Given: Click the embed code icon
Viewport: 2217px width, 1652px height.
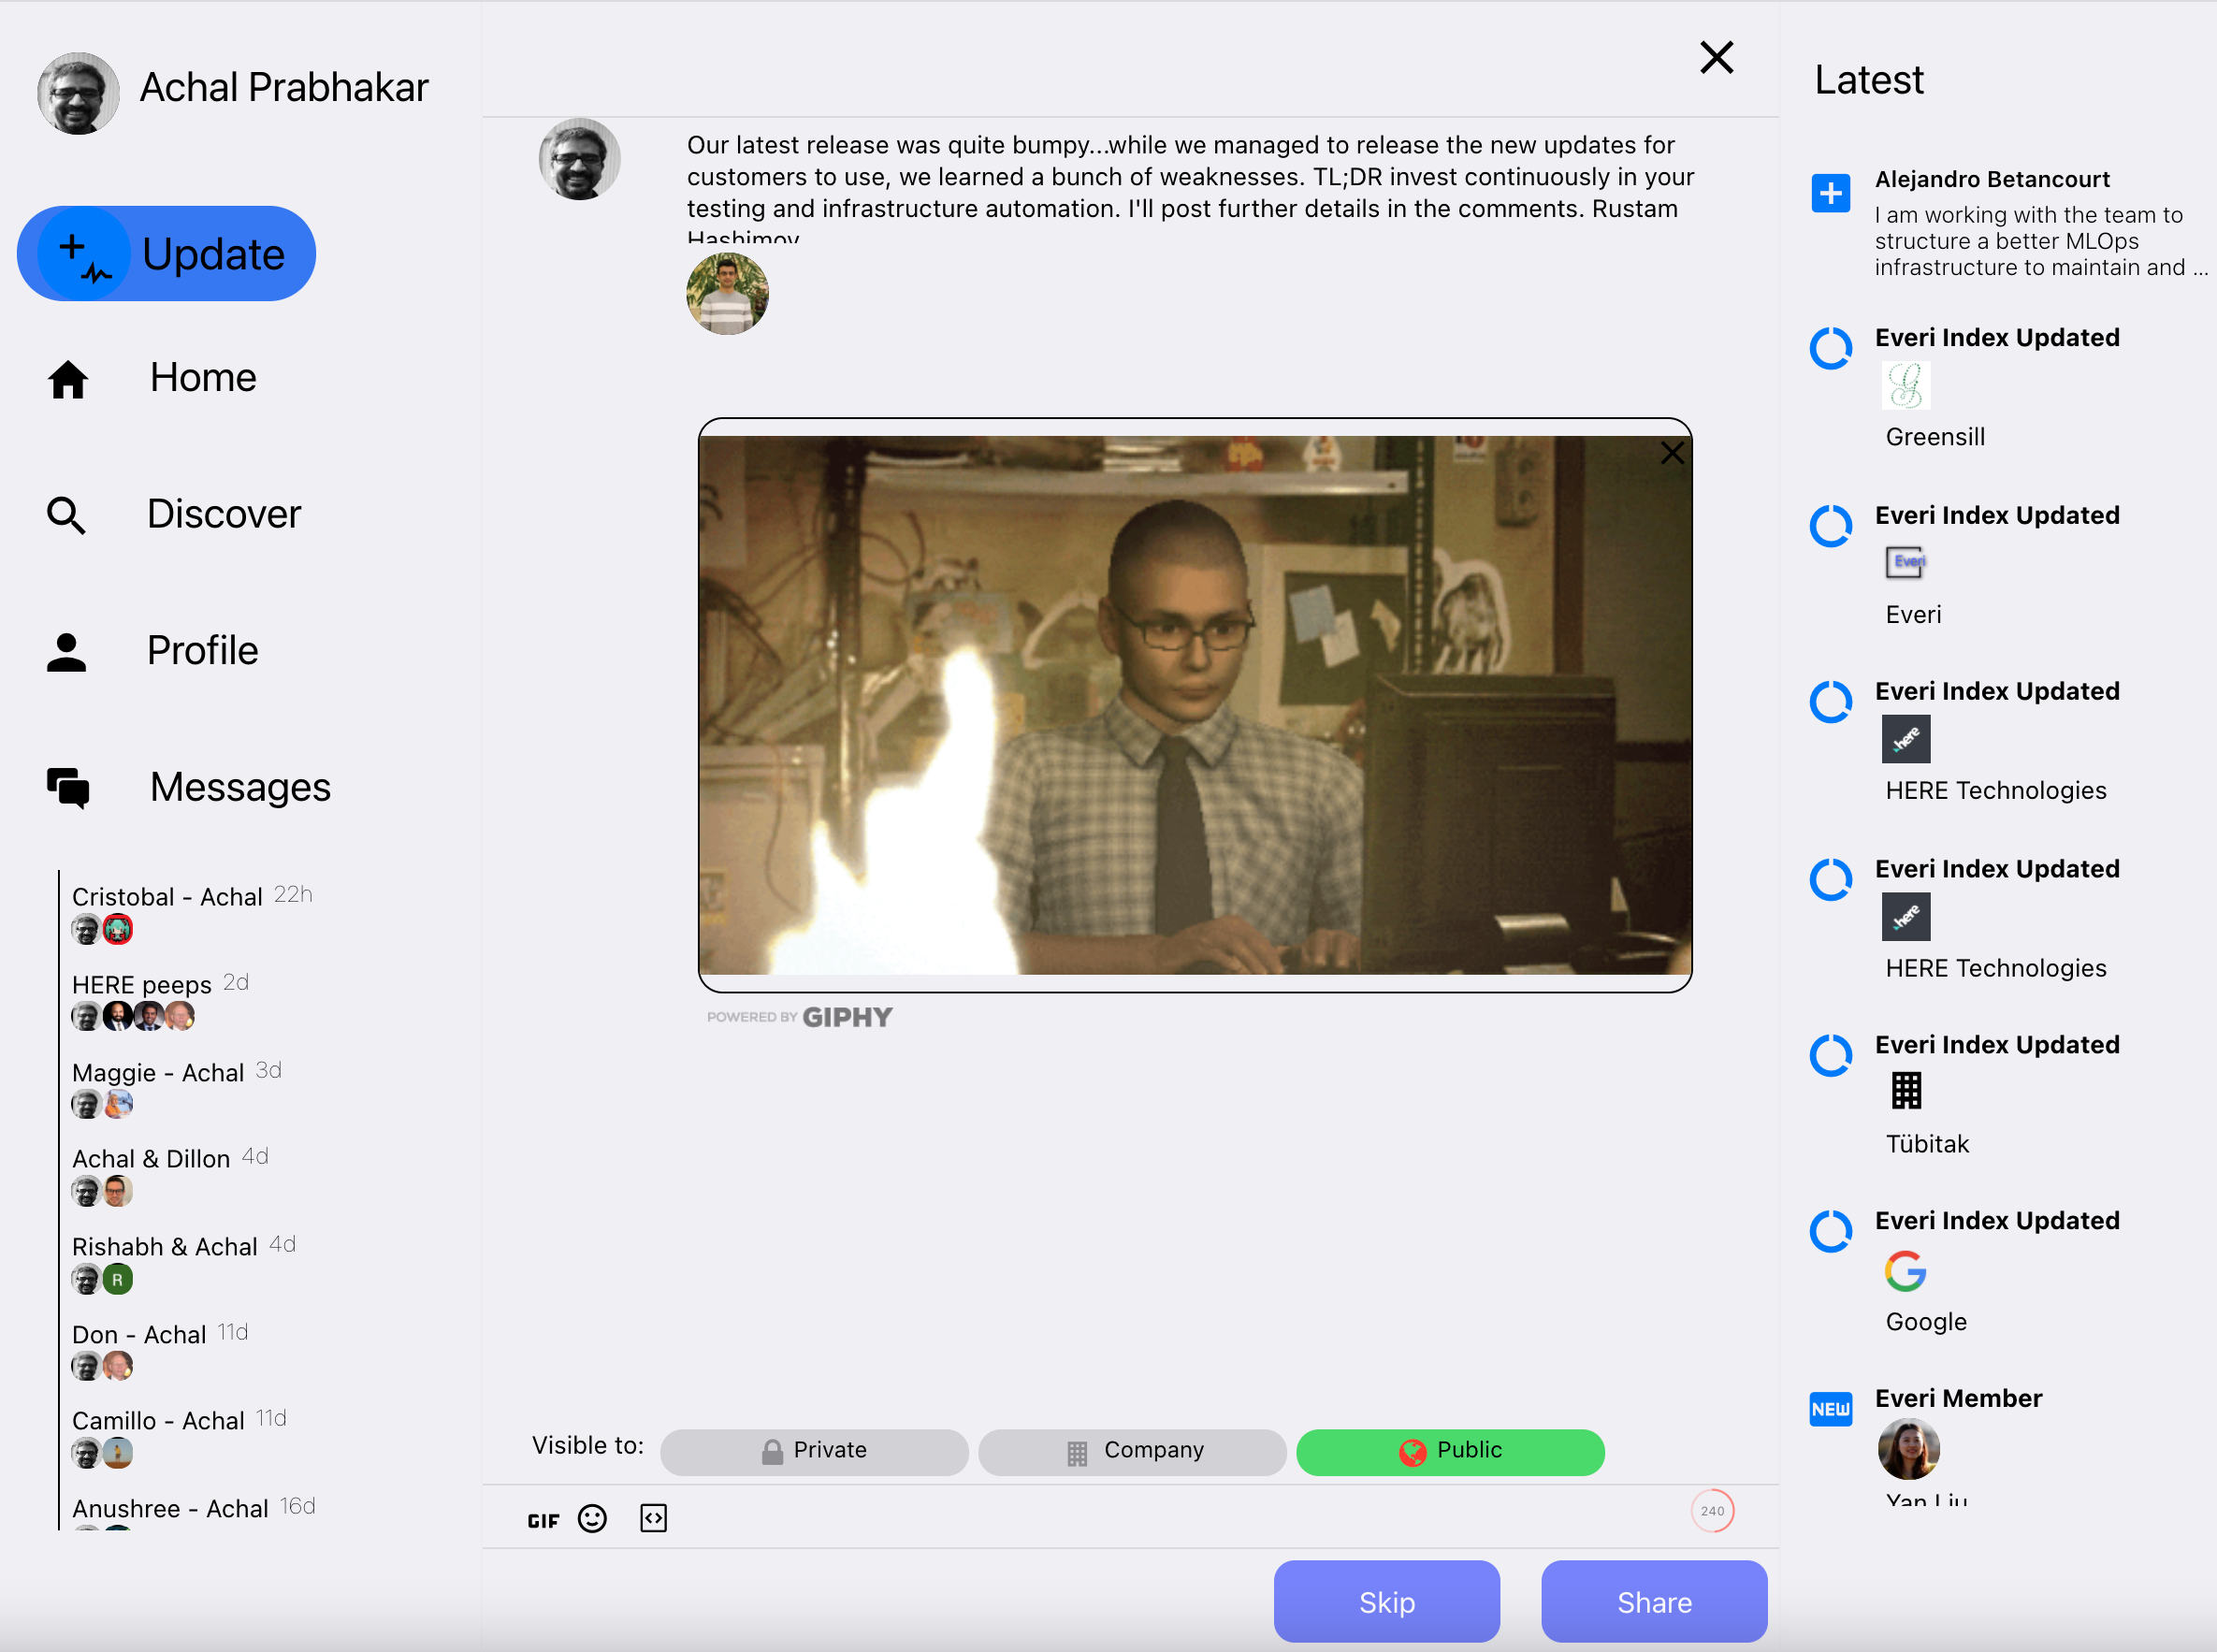Looking at the screenshot, I should 653,1518.
